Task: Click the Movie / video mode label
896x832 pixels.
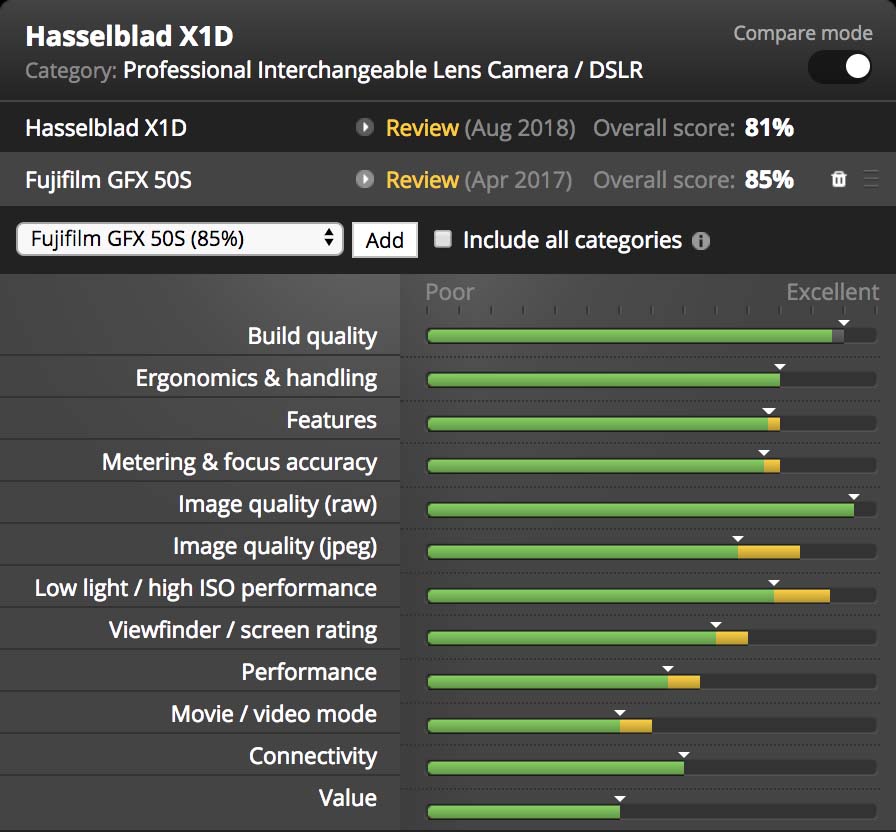Action: [x=274, y=714]
